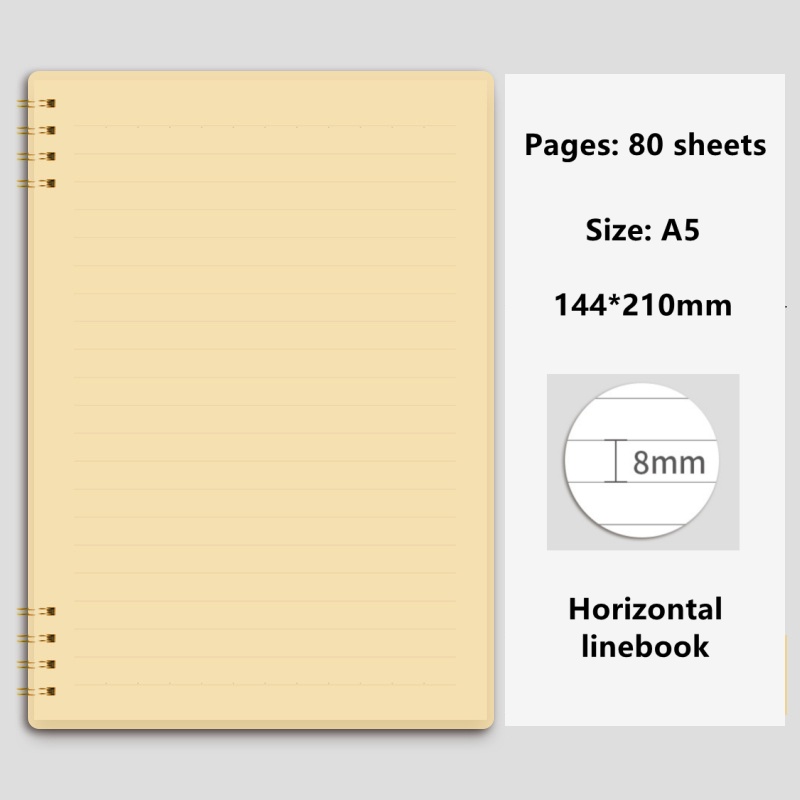The width and height of the screenshot is (800, 800).
Task: Click the dotted header line on the page
Action: click(x=265, y=127)
